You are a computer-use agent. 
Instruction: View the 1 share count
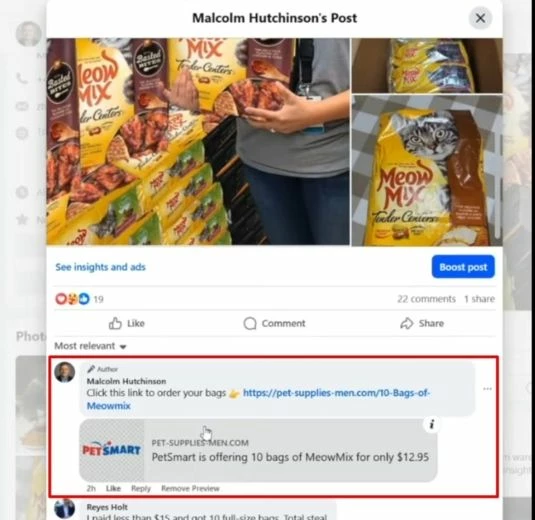479,299
